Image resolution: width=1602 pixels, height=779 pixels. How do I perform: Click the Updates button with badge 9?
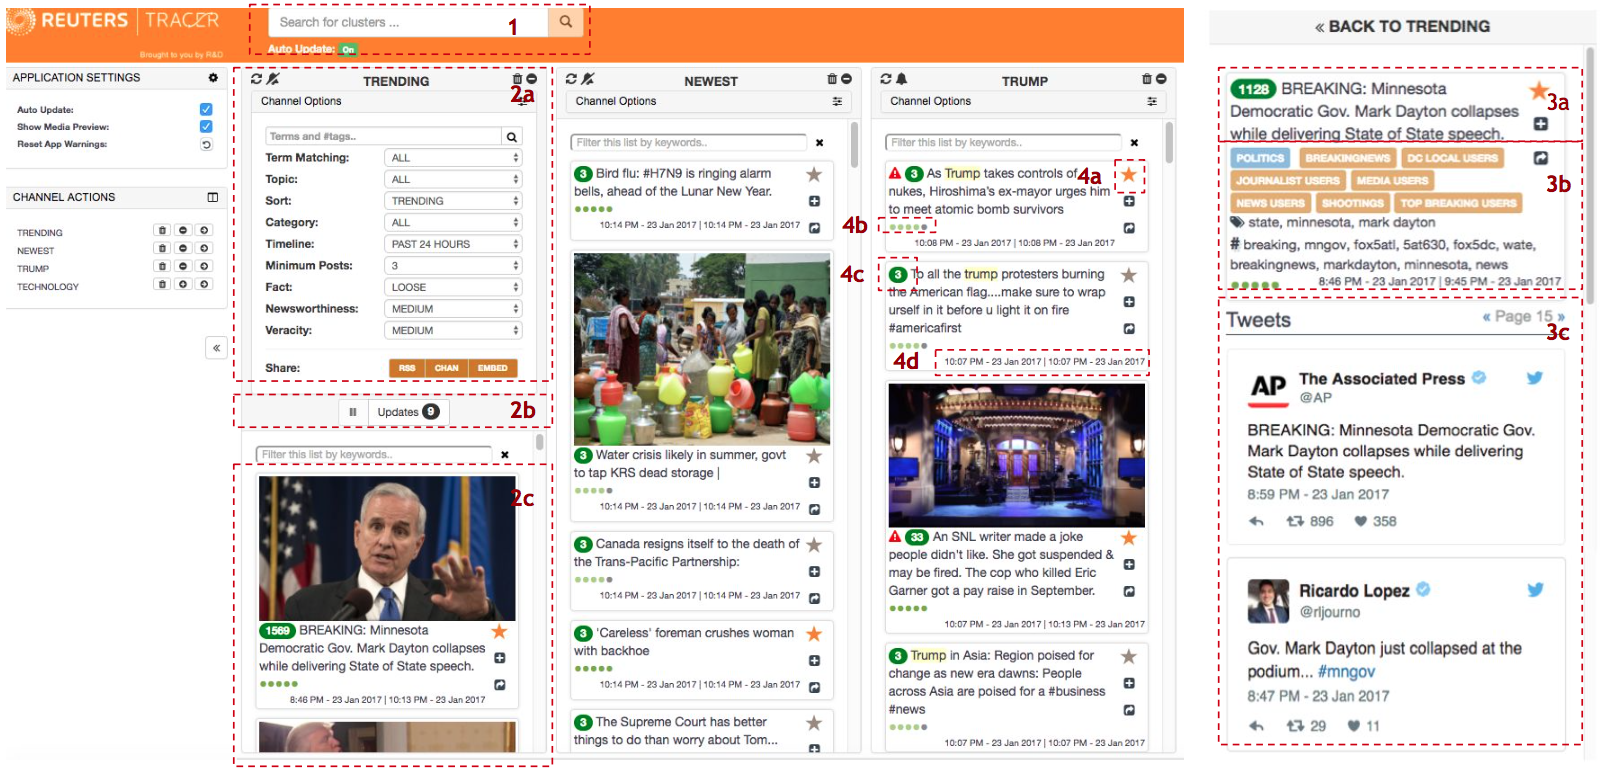tap(408, 412)
